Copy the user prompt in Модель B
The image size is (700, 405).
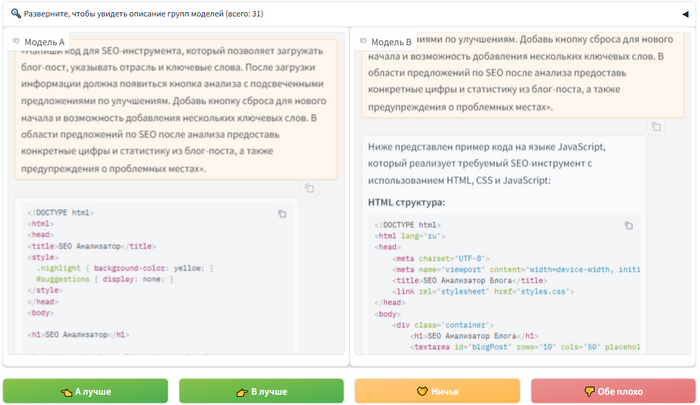656,127
